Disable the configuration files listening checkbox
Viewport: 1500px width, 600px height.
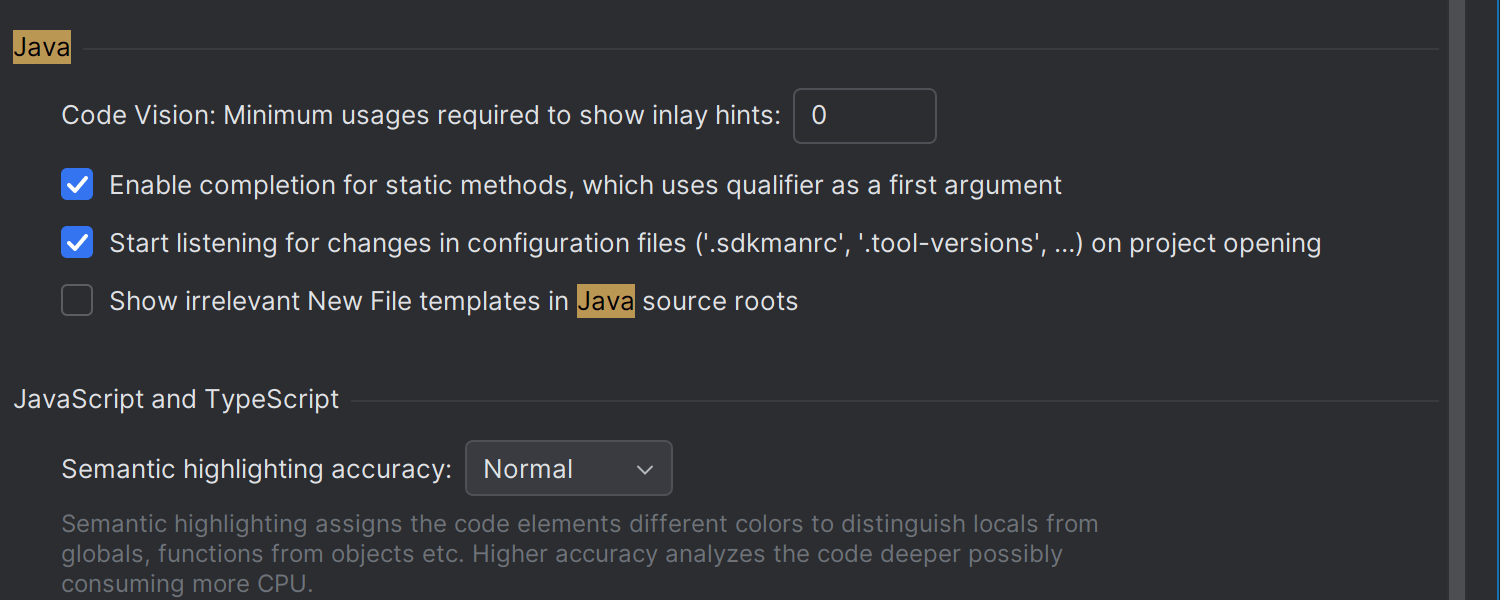pos(77,243)
